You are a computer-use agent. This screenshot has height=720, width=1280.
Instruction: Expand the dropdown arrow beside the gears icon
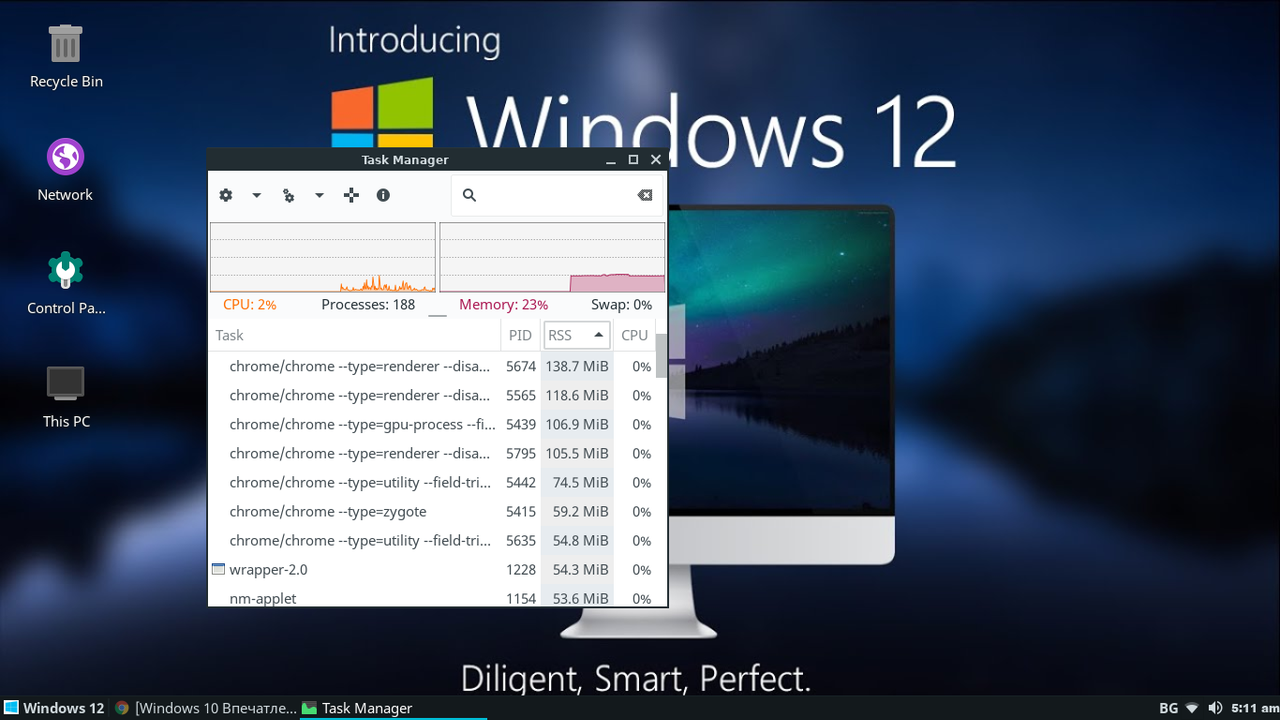point(319,196)
